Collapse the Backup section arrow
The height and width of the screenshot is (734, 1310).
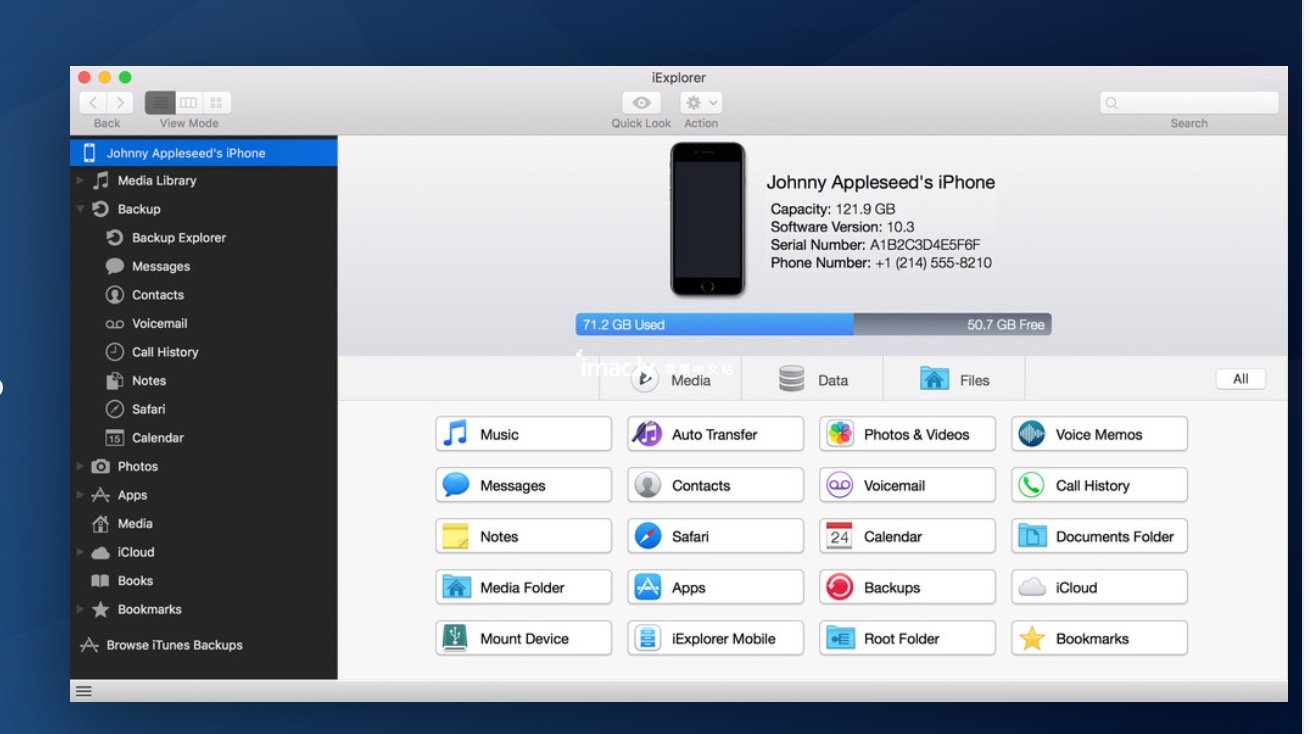pos(80,209)
